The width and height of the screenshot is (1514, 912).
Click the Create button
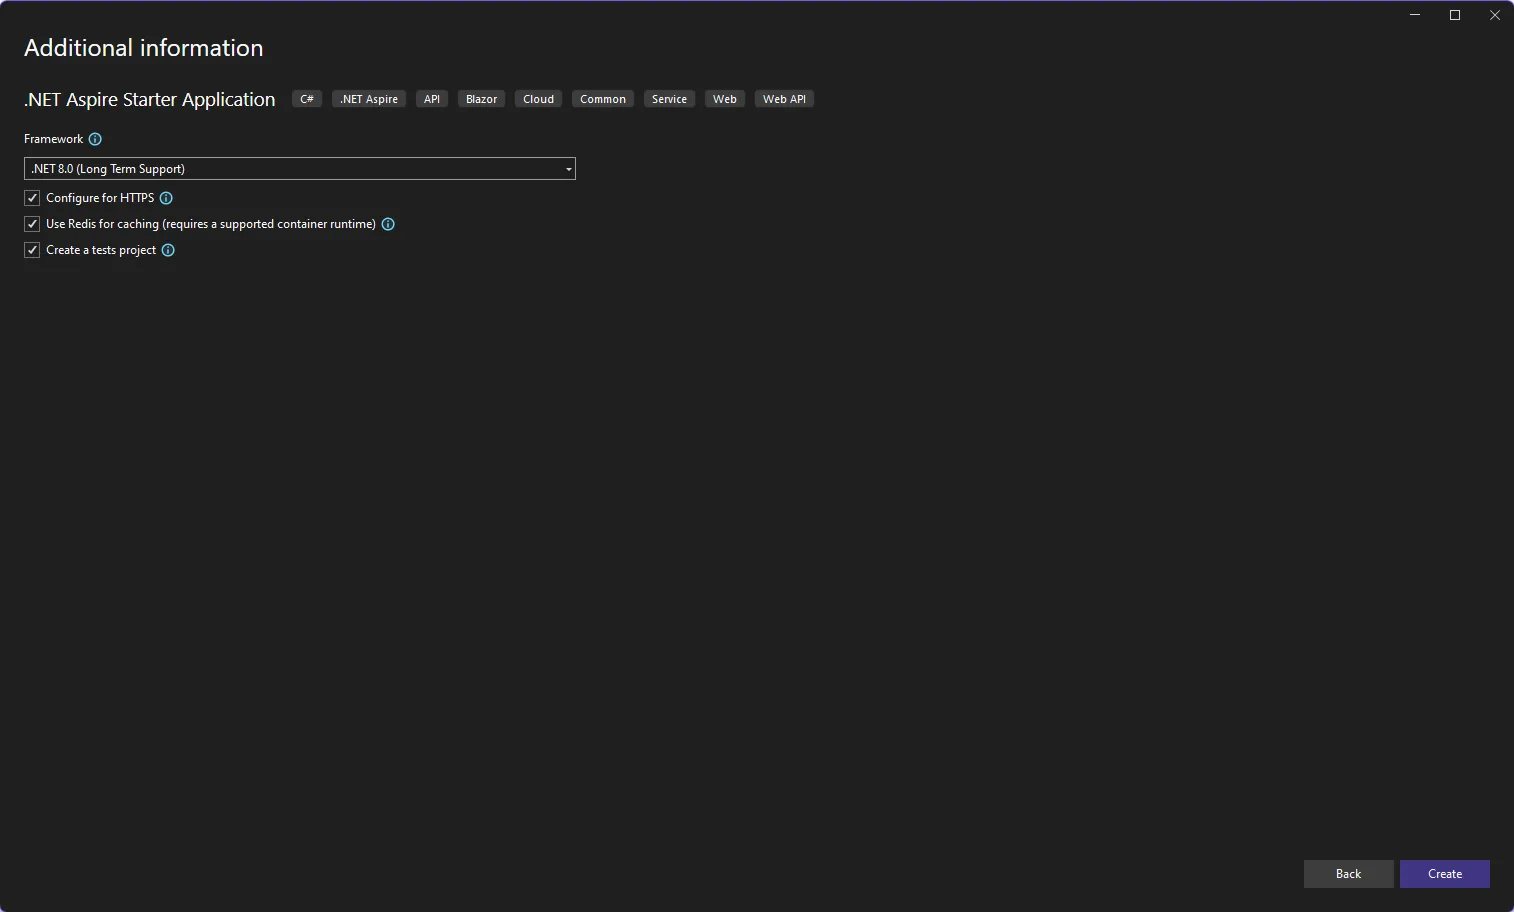coord(1445,874)
